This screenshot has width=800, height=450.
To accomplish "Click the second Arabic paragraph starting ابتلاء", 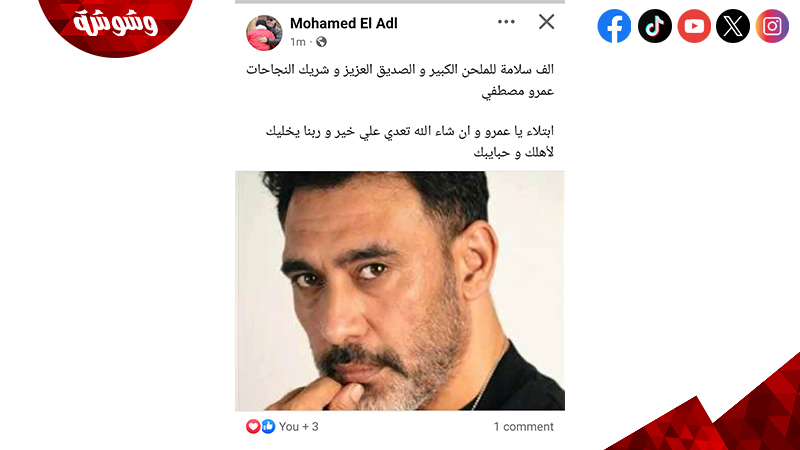I will point(410,141).
